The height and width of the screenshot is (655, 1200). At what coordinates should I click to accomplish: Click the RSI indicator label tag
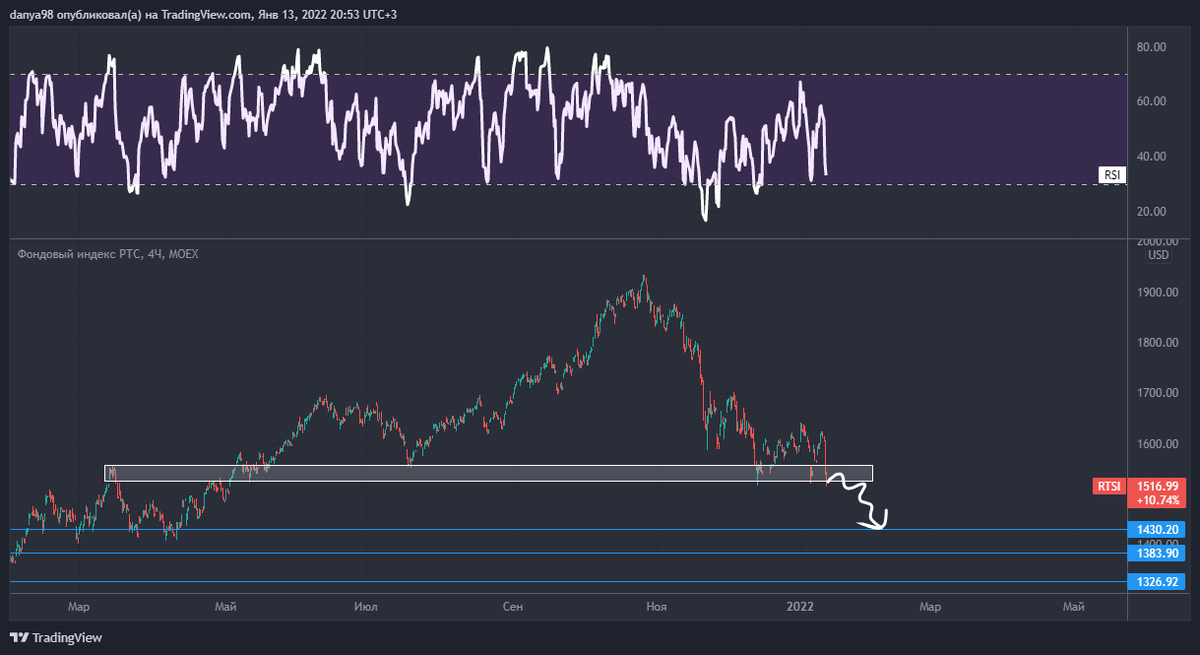(x=1111, y=175)
